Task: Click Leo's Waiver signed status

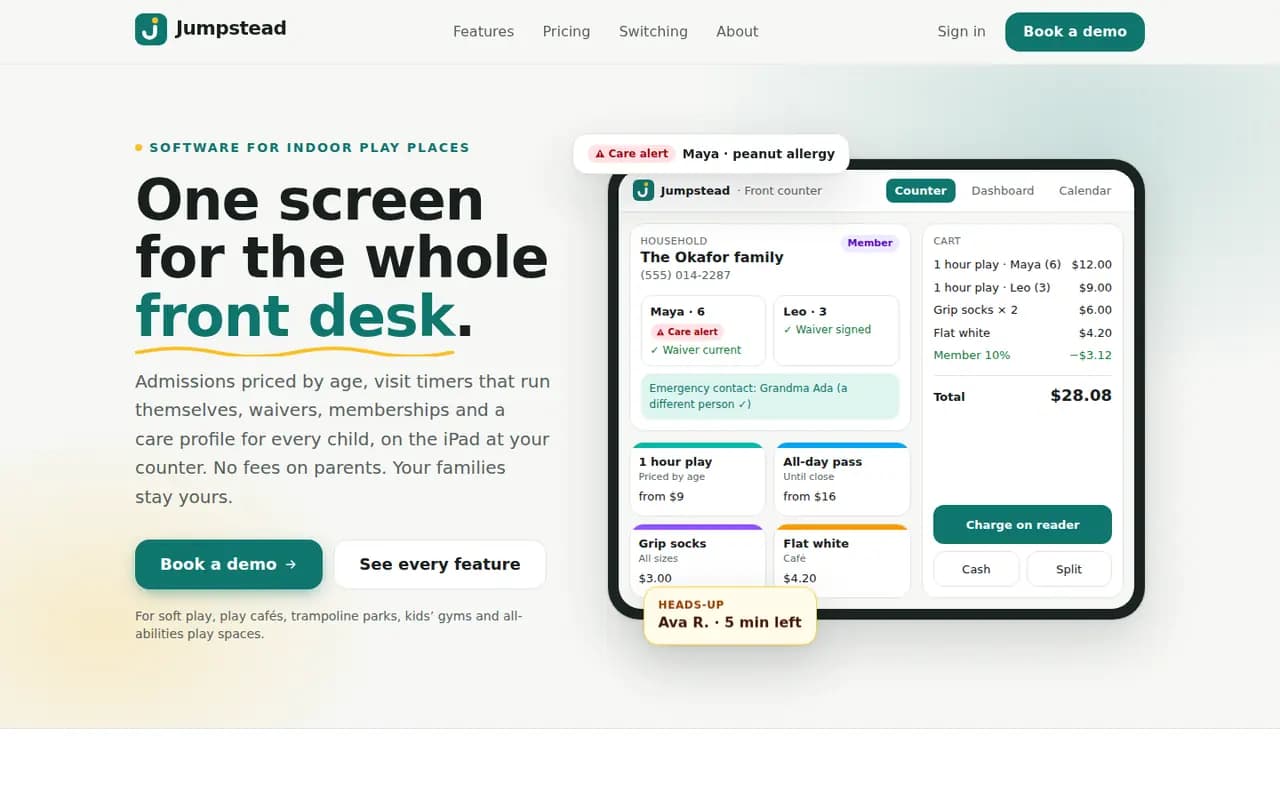Action: [x=827, y=329]
